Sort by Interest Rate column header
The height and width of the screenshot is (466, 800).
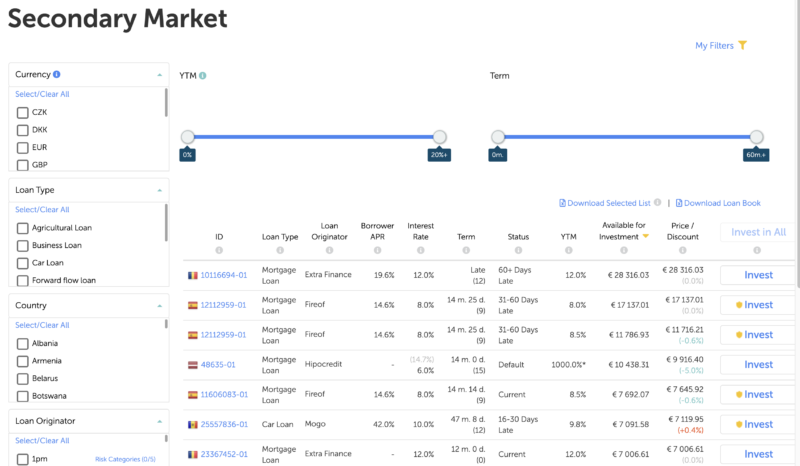(420, 231)
